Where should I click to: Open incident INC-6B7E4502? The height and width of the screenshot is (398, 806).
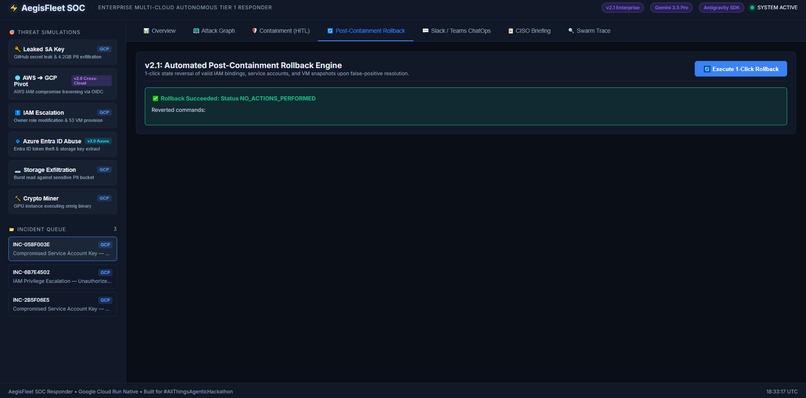[63, 277]
